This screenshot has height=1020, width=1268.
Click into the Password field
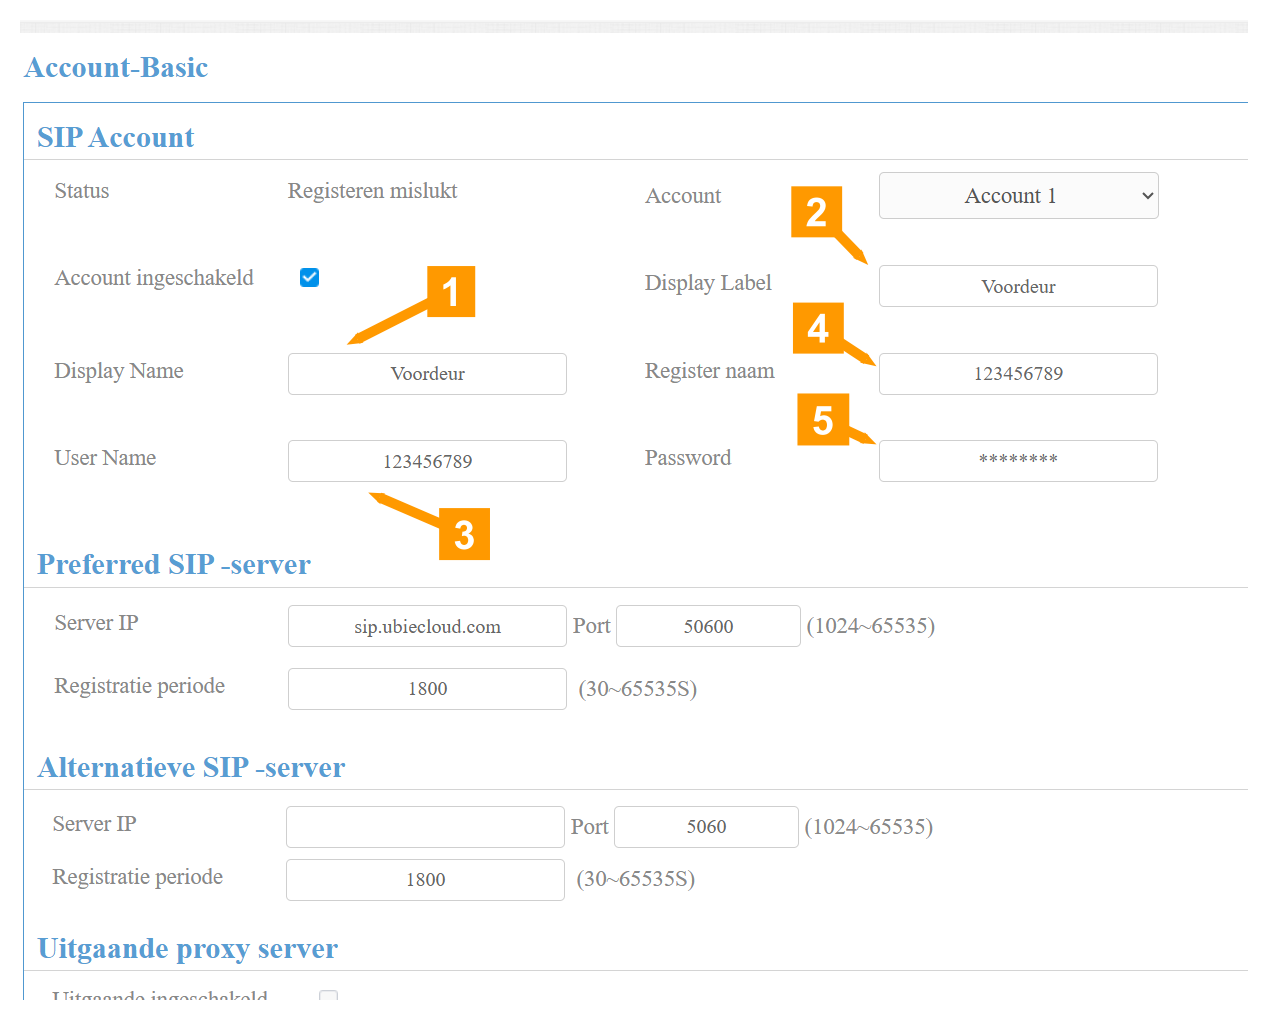click(x=1018, y=461)
